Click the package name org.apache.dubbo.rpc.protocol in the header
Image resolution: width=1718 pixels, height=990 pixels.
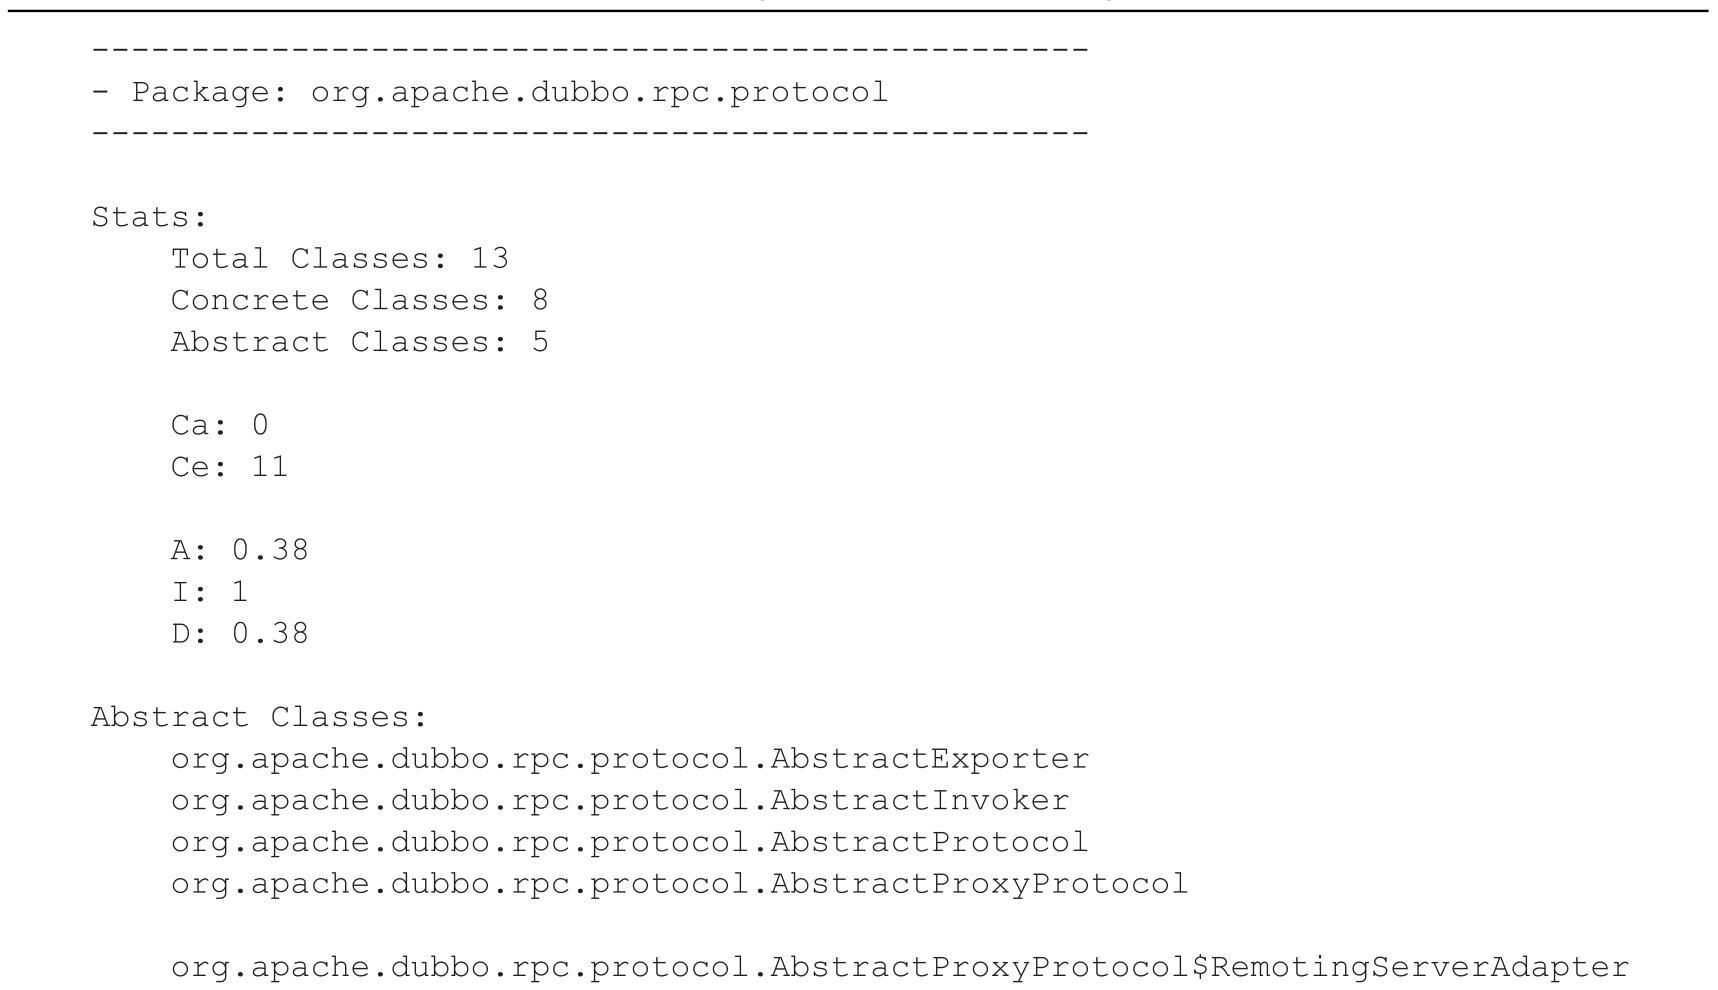pos(599,92)
